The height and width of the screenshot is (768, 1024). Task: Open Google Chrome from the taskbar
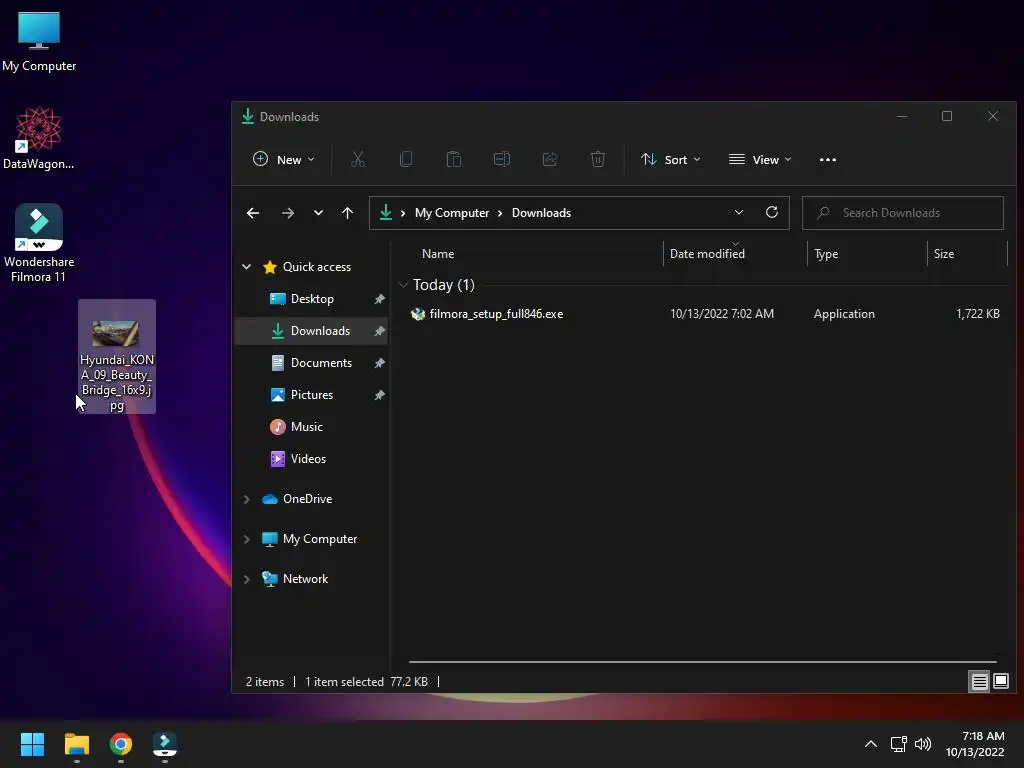(121, 744)
